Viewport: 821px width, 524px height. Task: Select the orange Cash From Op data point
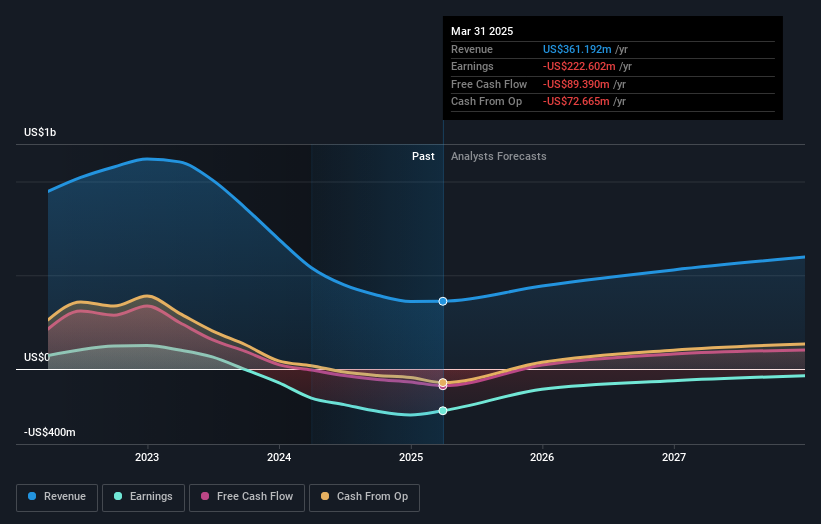443,383
